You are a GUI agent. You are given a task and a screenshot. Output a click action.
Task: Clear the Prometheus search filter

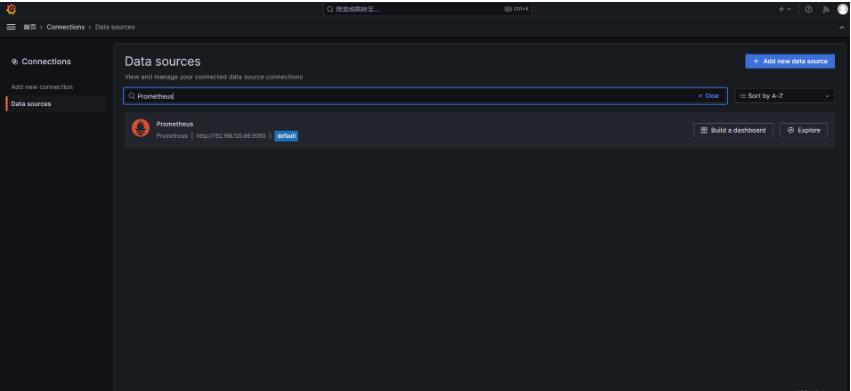click(x=709, y=96)
